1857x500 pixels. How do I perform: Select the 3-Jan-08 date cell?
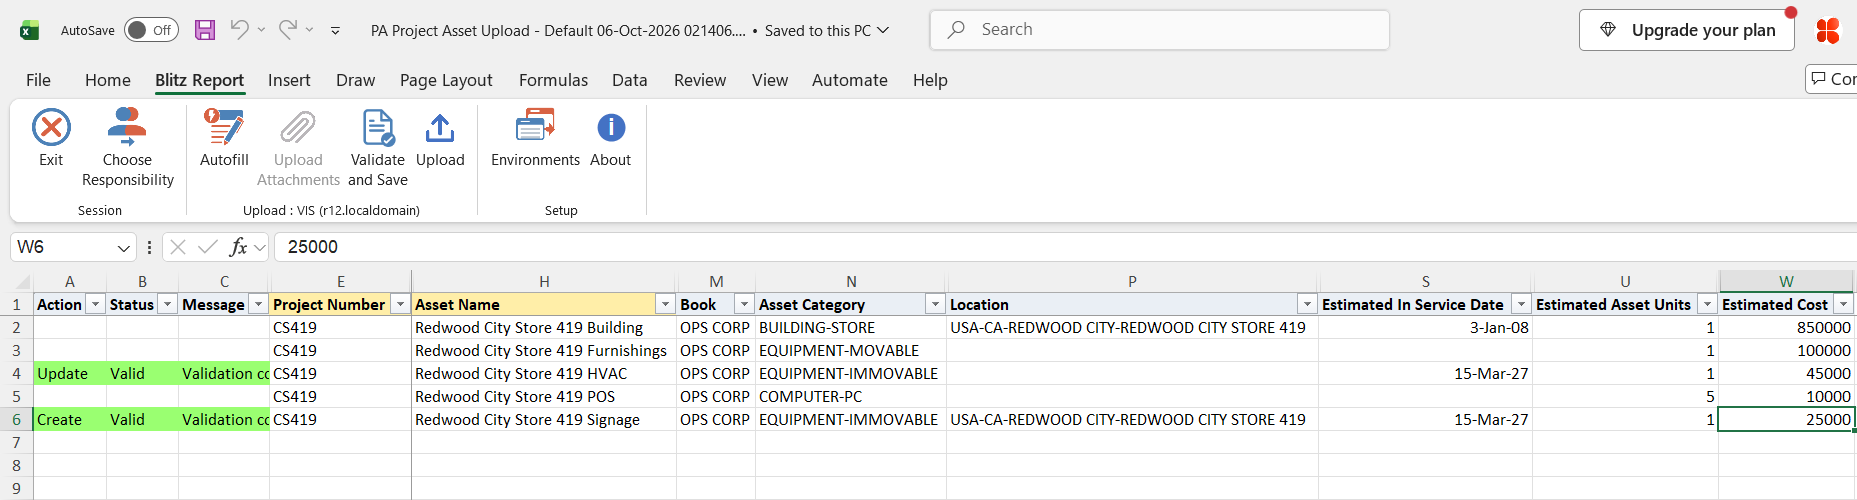pyautogui.click(x=1425, y=327)
